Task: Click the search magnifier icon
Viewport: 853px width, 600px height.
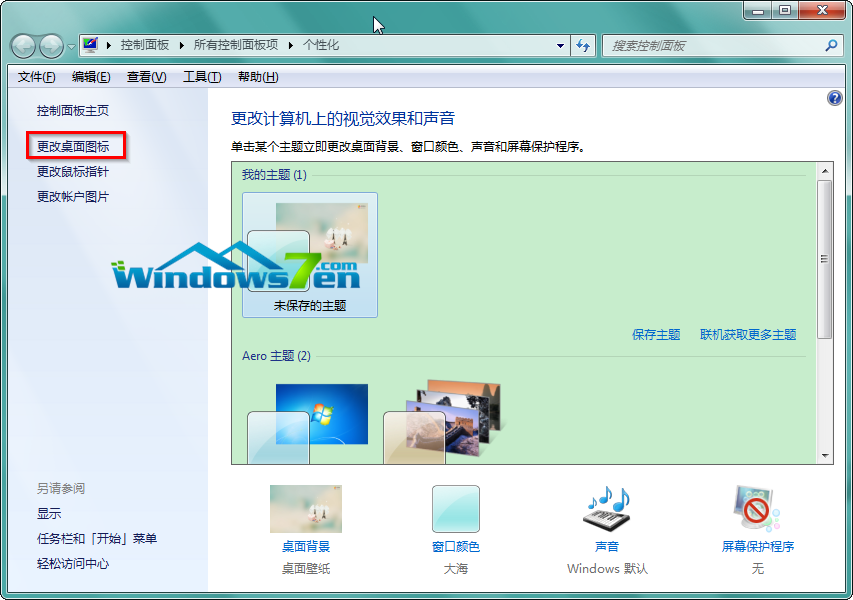Action: point(829,45)
